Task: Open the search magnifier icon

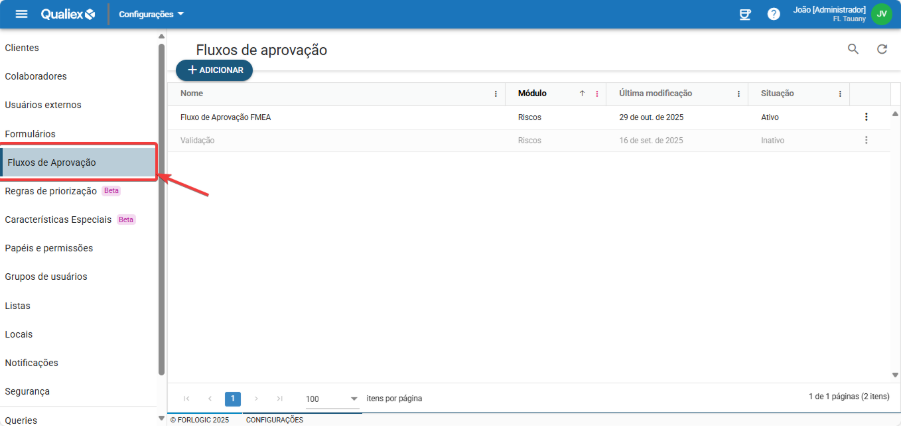Action: [853, 49]
